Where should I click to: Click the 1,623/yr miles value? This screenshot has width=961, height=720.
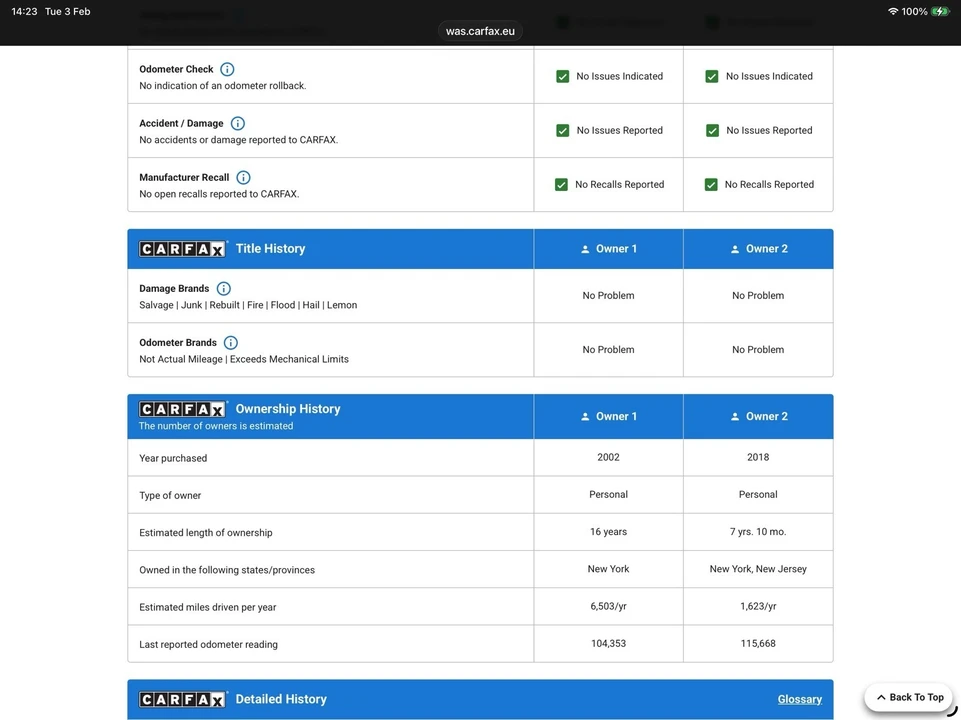[758, 606]
